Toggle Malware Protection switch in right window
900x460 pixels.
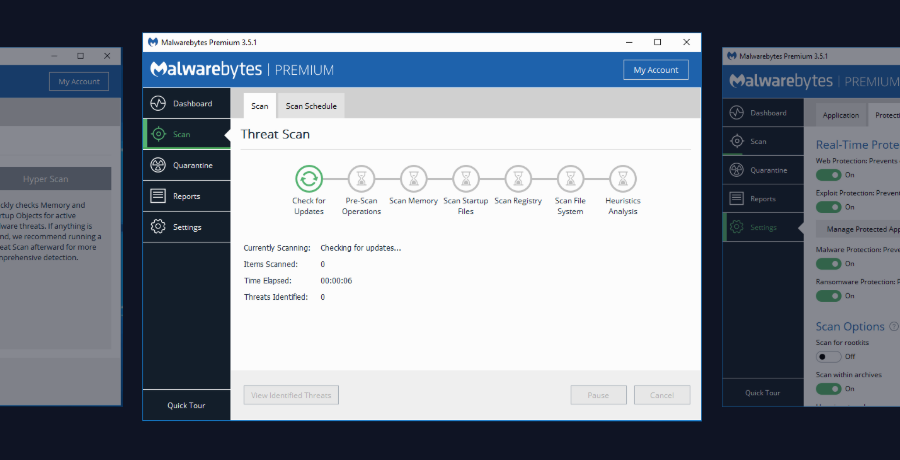pyautogui.click(x=828, y=264)
